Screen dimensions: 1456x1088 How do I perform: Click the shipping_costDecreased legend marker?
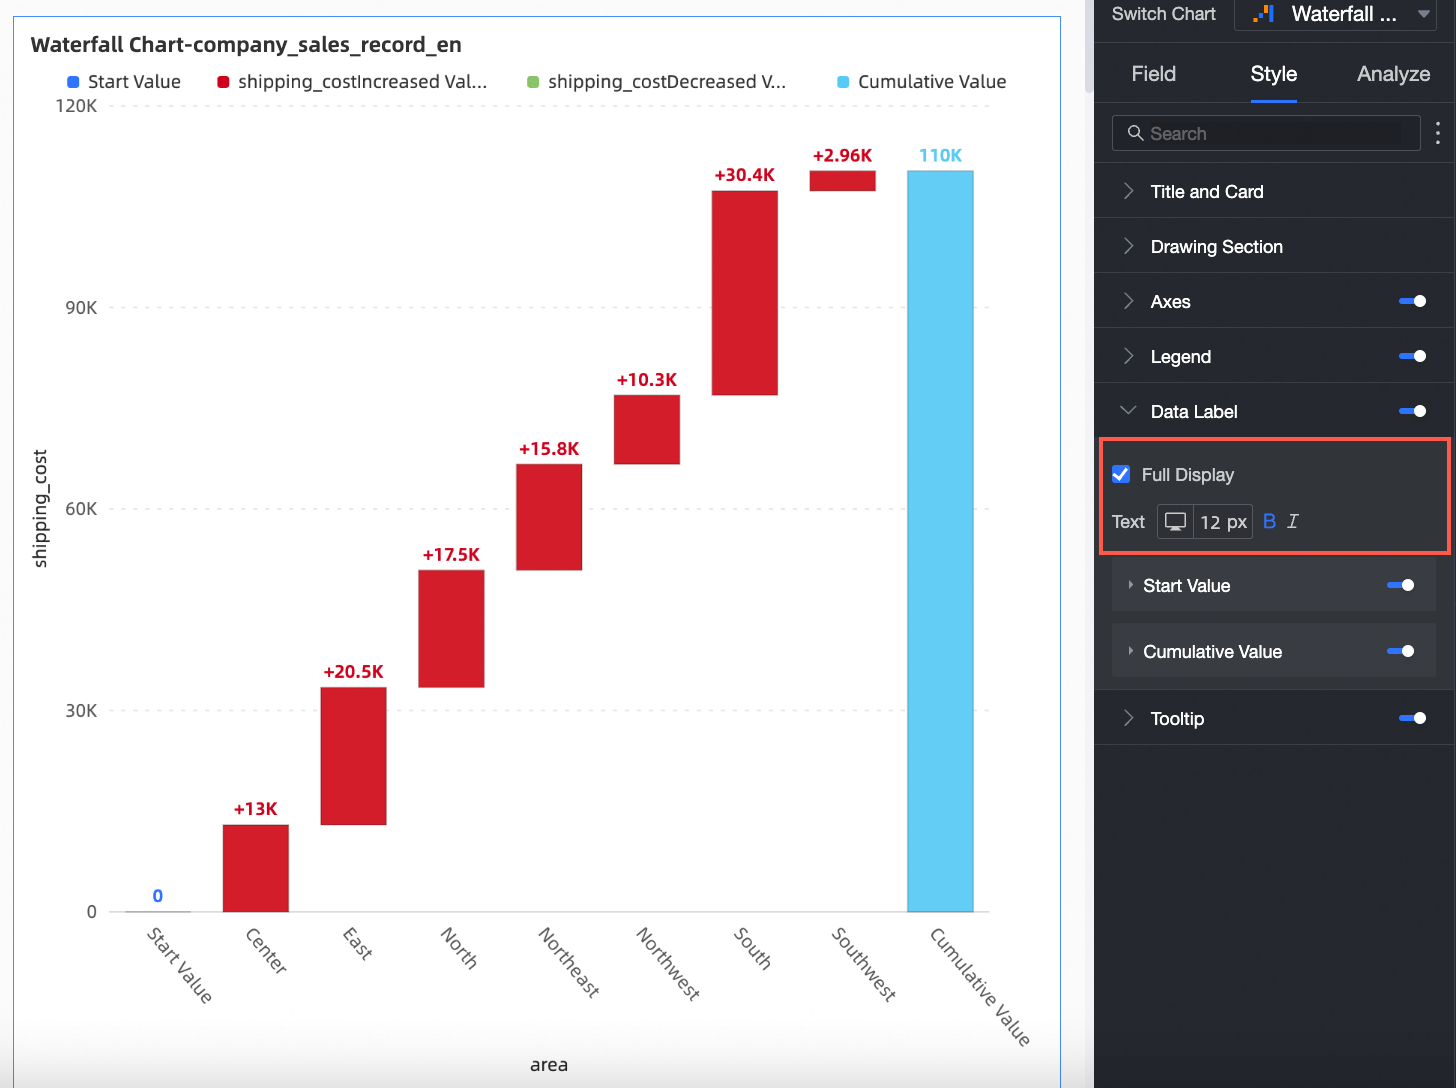[533, 82]
